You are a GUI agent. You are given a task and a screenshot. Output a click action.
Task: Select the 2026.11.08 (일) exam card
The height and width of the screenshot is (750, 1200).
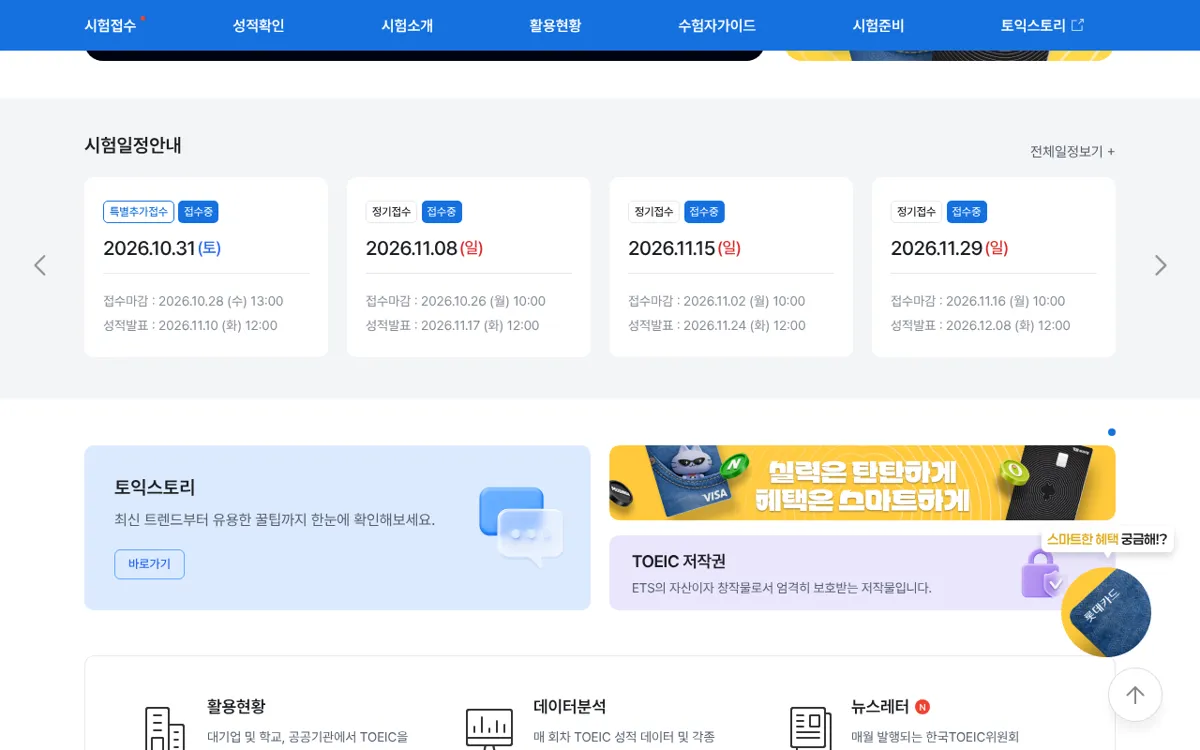pyautogui.click(x=468, y=267)
